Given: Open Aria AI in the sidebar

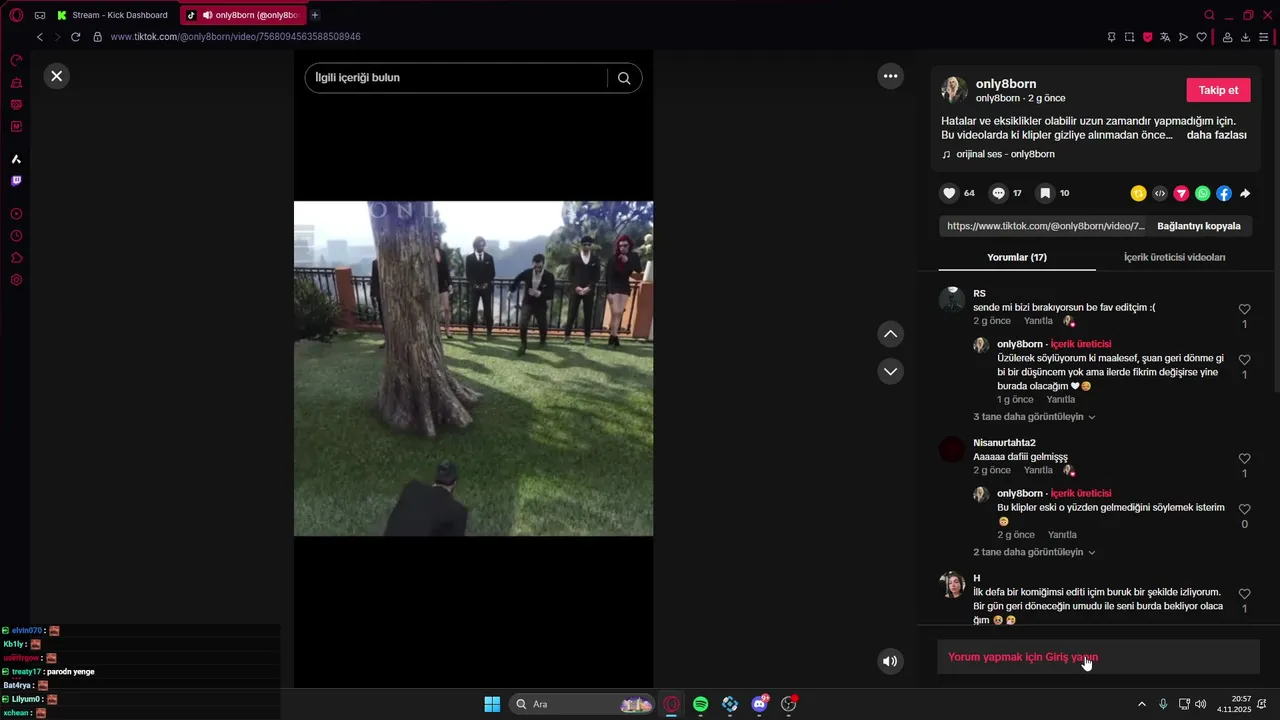Looking at the screenshot, I should pyautogui.click(x=16, y=159).
